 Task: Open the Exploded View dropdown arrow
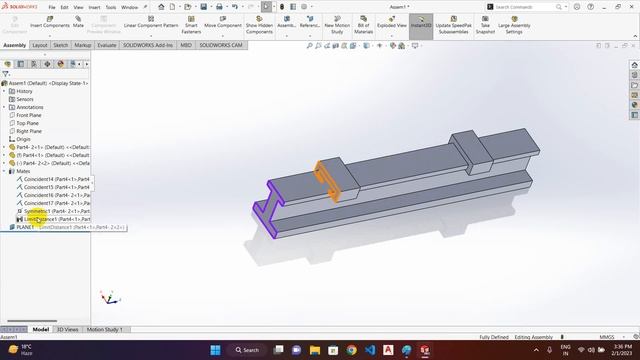[392, 36]
